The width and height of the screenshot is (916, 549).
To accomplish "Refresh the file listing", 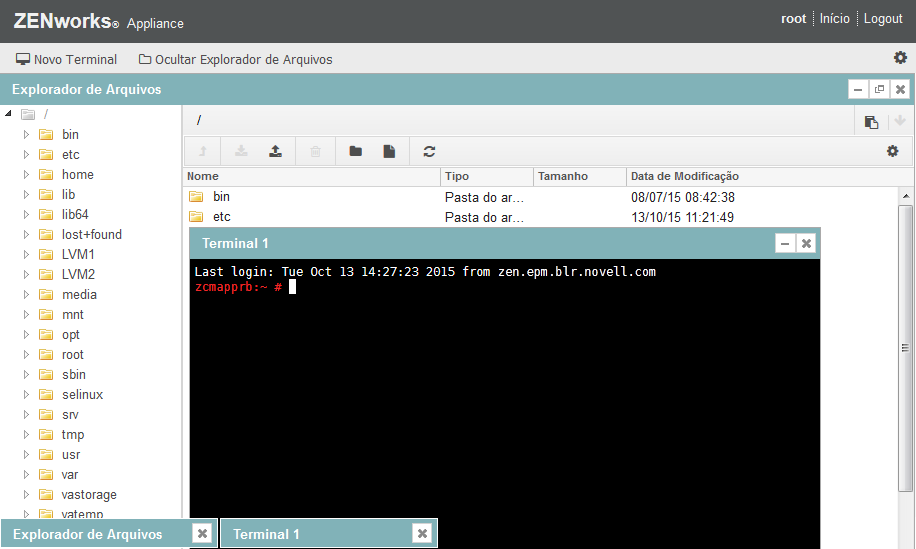I will [x=429, y=151].
